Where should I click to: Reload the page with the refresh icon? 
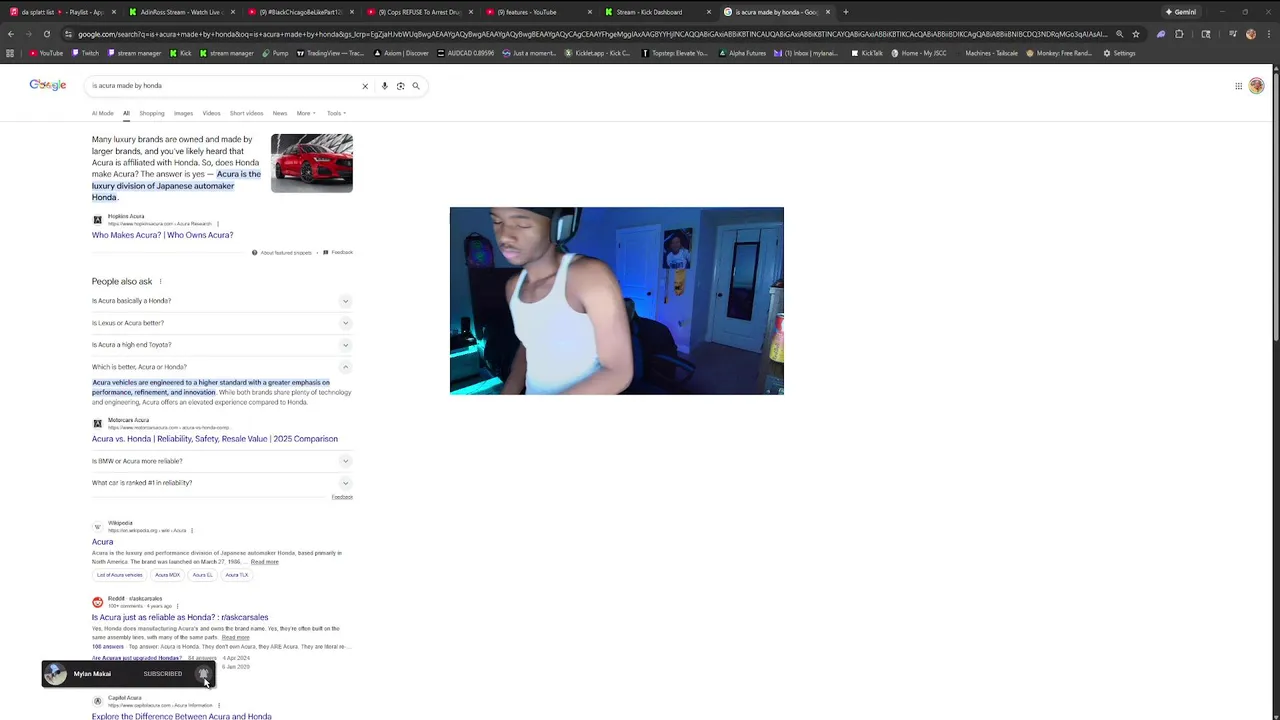tap(47, 34)
